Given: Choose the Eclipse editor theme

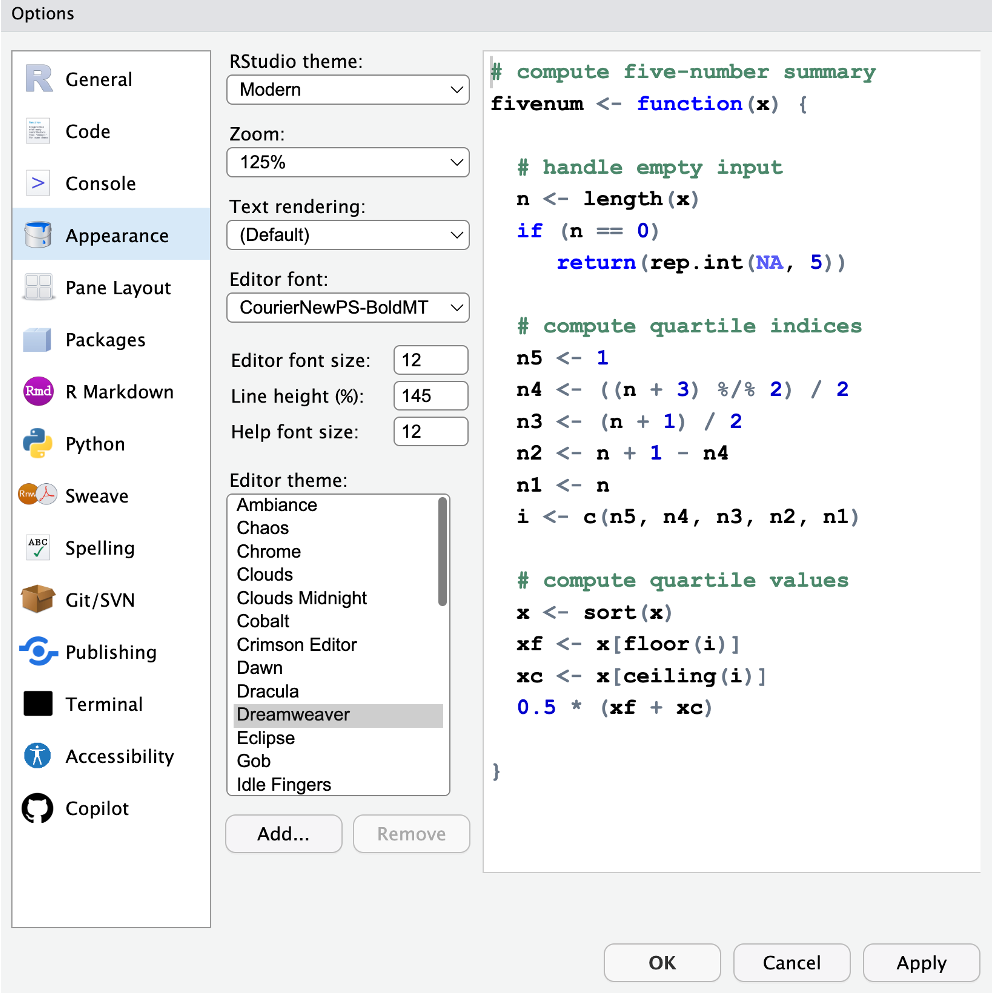Looking at the screenshot, I should pos(336,738).
